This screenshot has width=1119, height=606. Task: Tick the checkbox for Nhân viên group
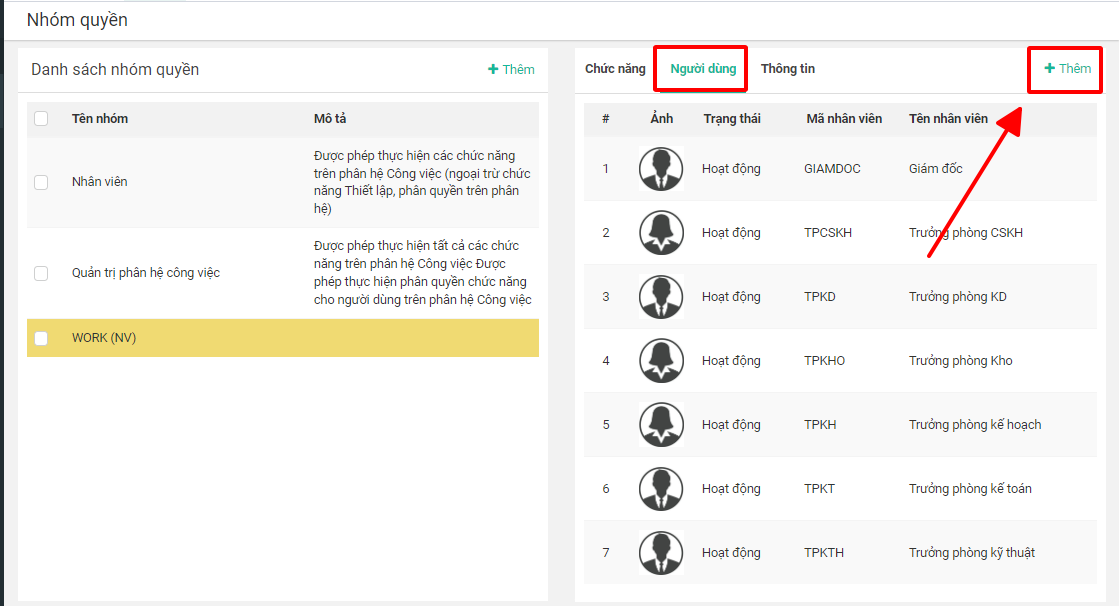click(41, 182)
